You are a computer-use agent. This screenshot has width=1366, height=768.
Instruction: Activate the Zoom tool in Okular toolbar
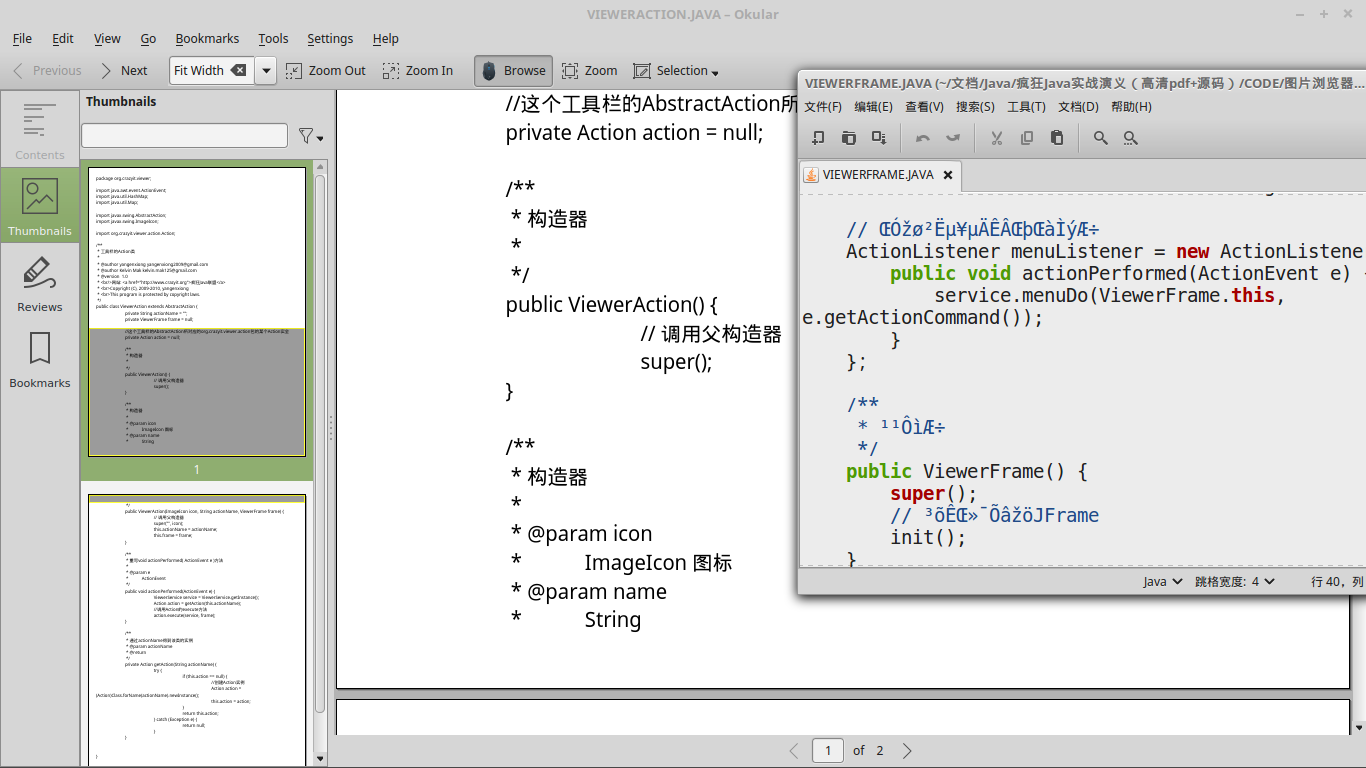[590, 71]
